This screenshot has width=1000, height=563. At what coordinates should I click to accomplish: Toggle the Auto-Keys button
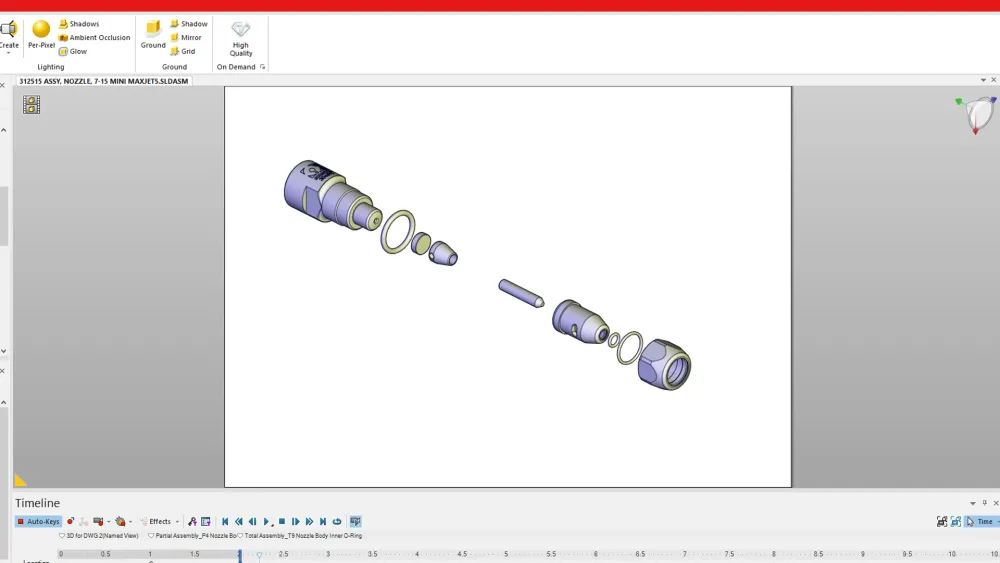[x=38, y=522]
